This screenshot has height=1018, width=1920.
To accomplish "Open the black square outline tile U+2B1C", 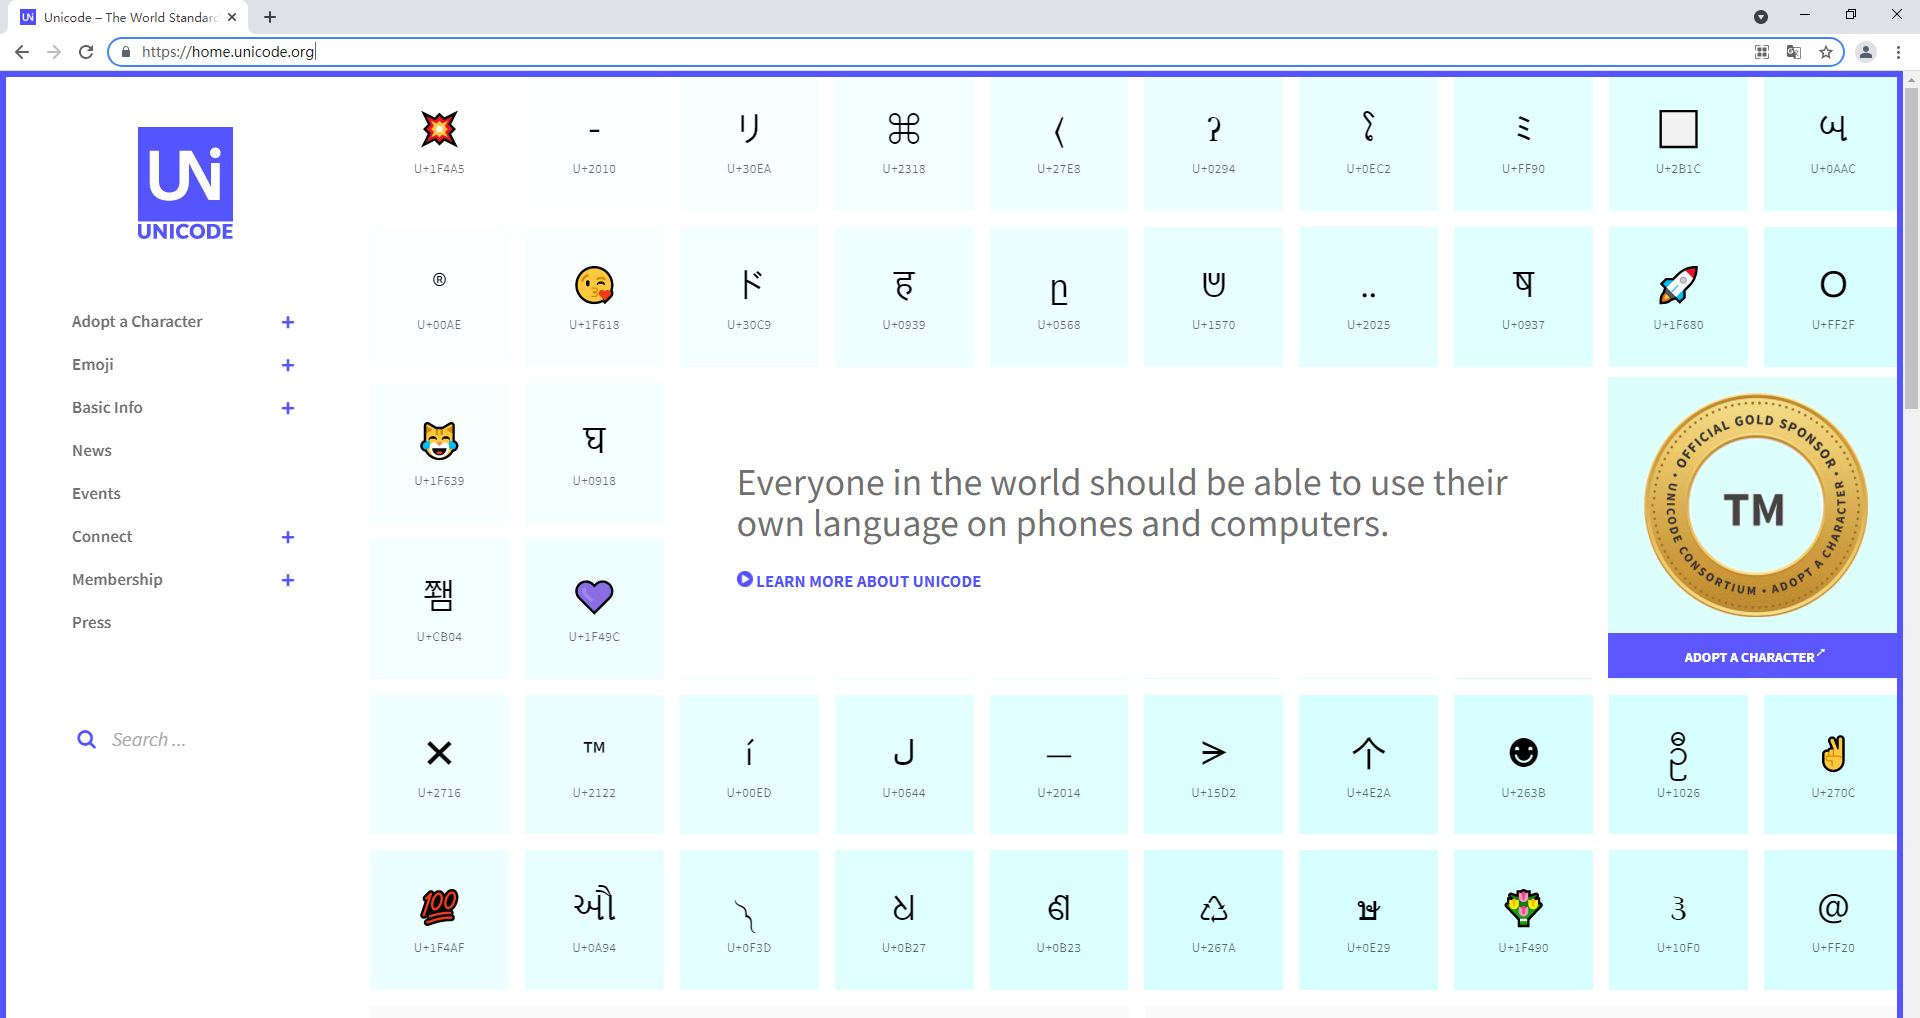I will click(x=1678, y=142).
